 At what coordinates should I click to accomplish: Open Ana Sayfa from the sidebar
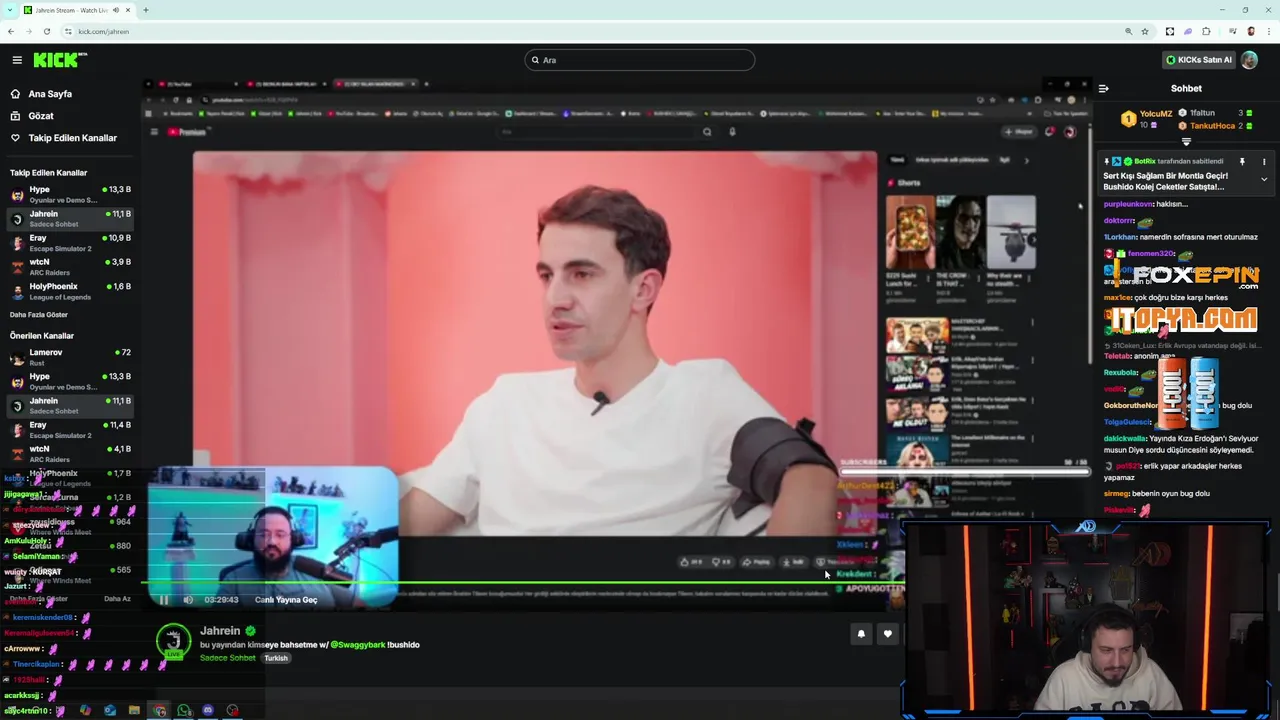click(50, 94)
